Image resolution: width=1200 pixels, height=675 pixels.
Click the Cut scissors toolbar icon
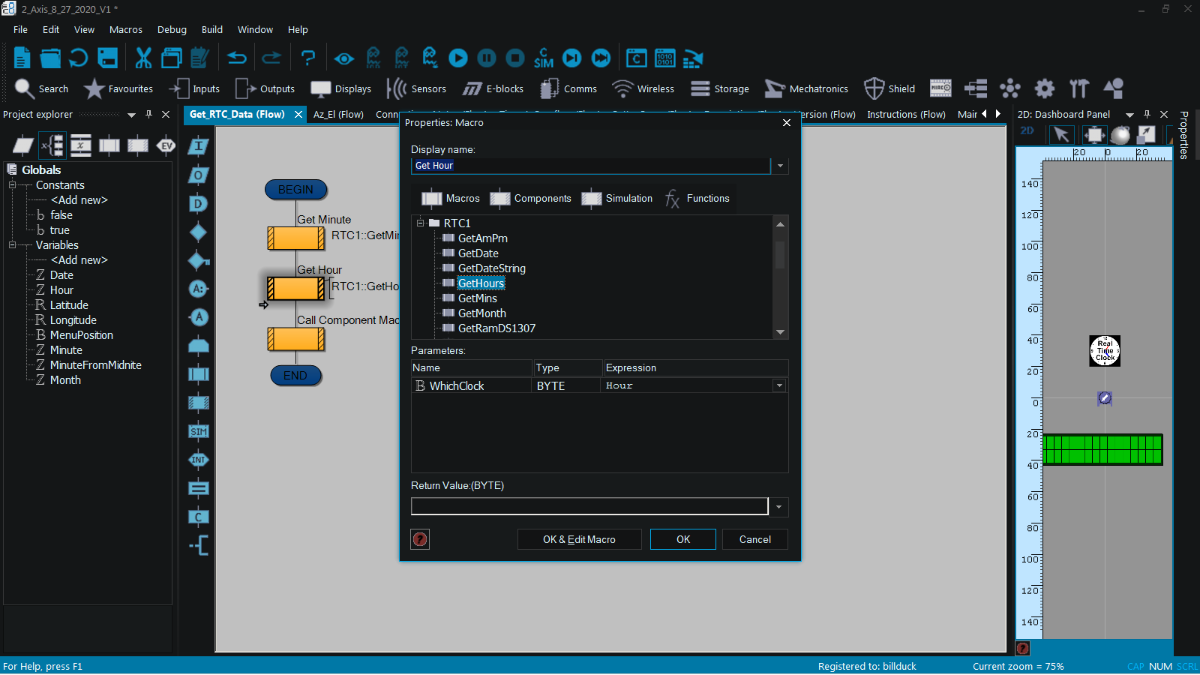click(143, 58)
